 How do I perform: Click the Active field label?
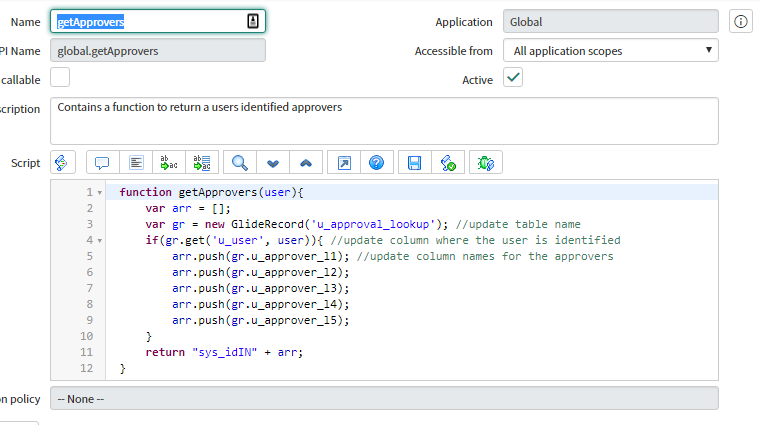477,80
